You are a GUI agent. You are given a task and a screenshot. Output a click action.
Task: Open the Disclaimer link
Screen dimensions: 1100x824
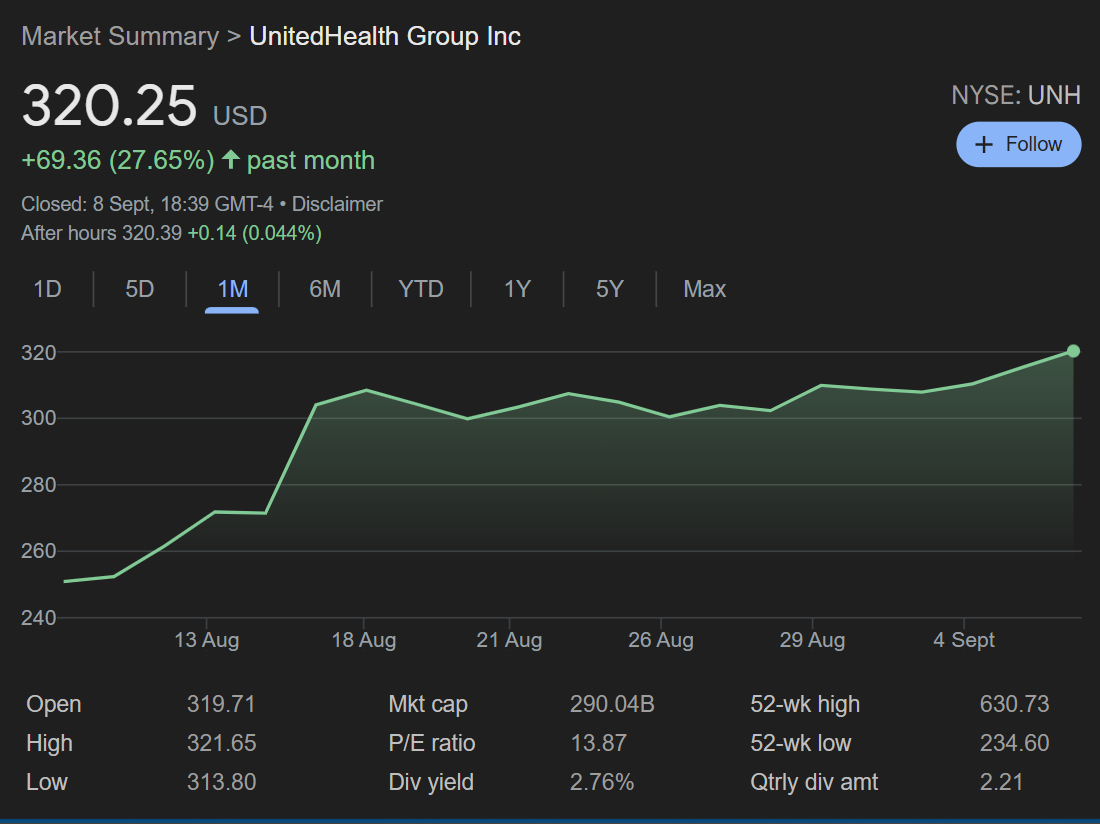[x=337, y=204]
